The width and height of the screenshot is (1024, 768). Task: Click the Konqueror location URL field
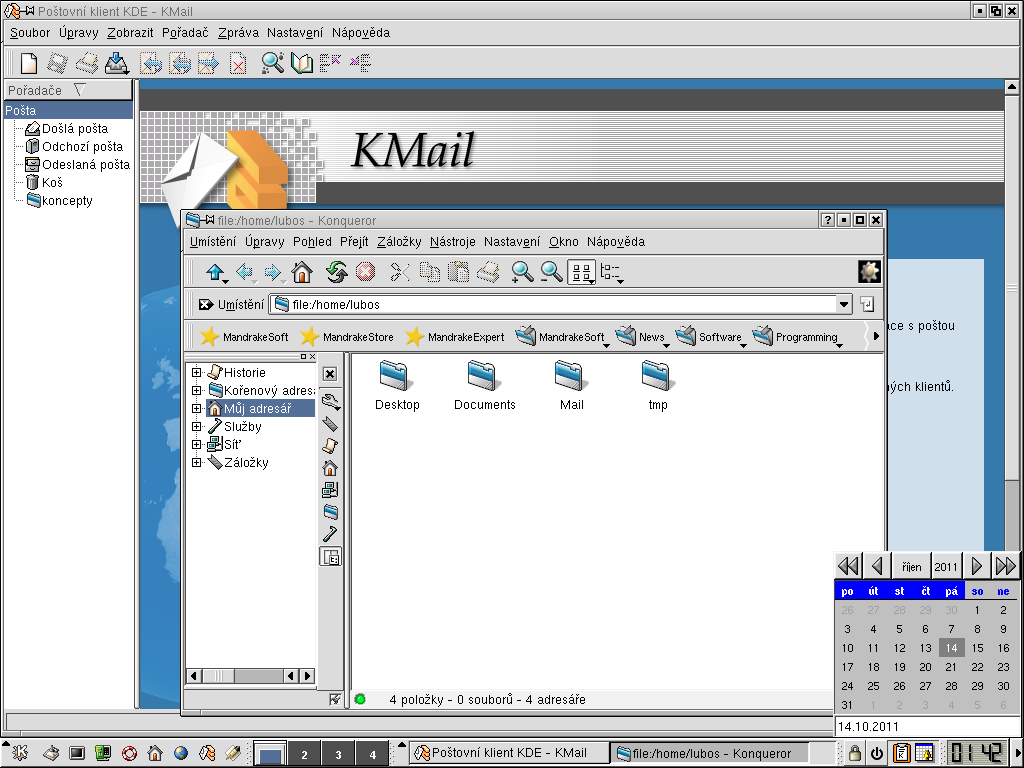click(x=554, y=304)
